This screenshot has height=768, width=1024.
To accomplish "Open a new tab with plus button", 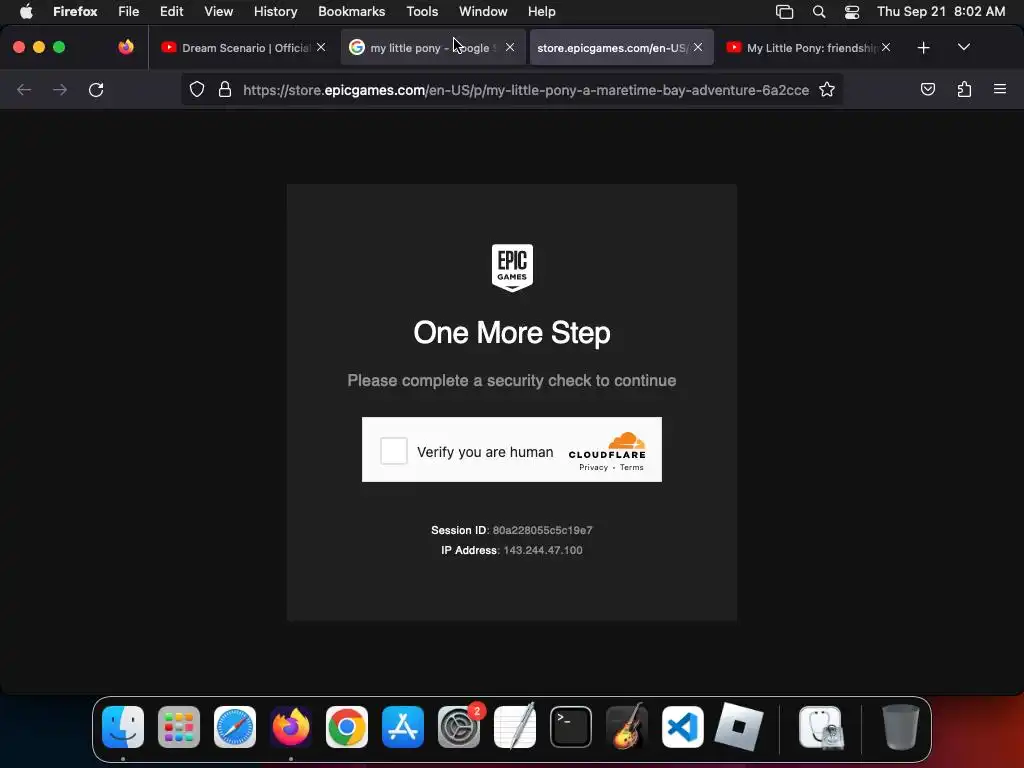I will click(x=923, y=48).
